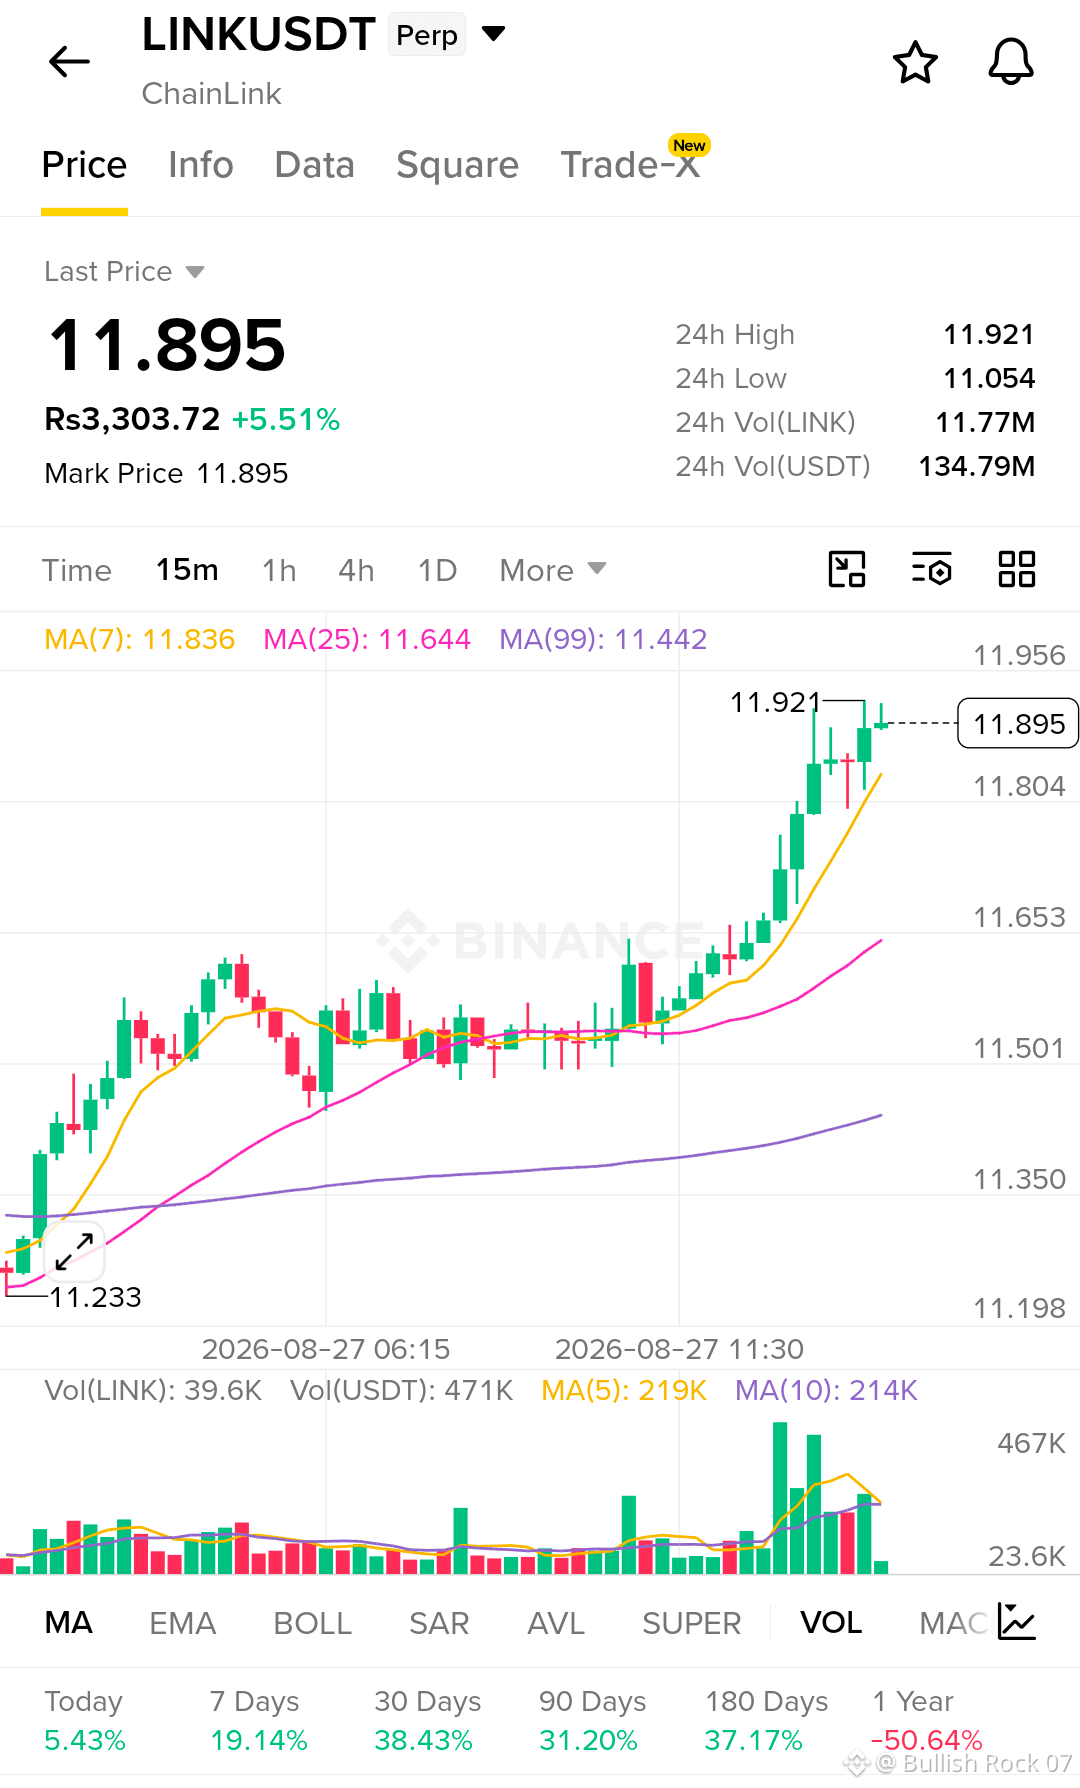Image resolution: width=1080 pixels, height=1788 pixels.
Task: Expand chart to fullscreen with arrows icon
Action: [x=74, y=1251]
